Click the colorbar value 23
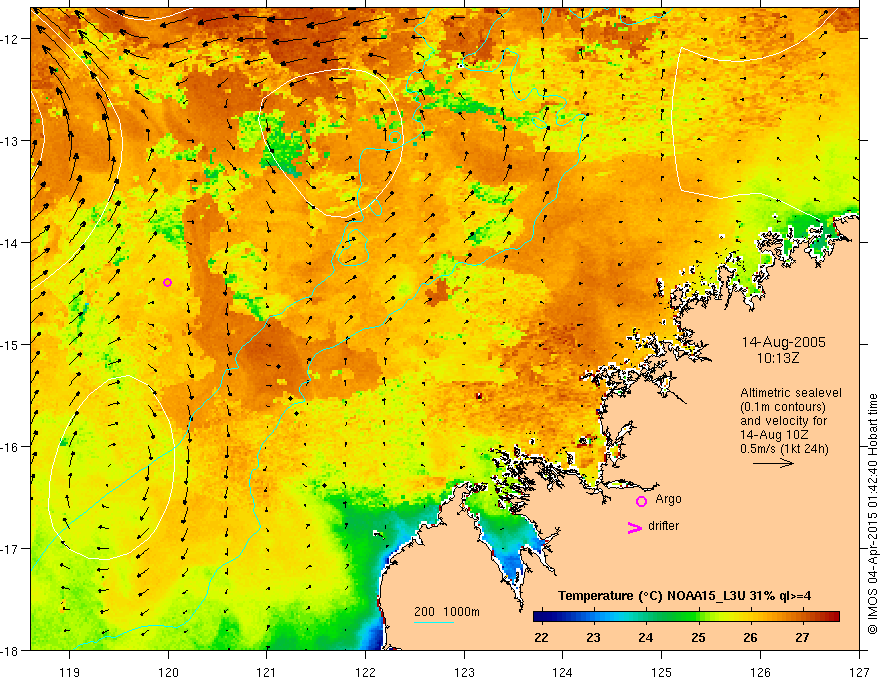 (593, 637)
